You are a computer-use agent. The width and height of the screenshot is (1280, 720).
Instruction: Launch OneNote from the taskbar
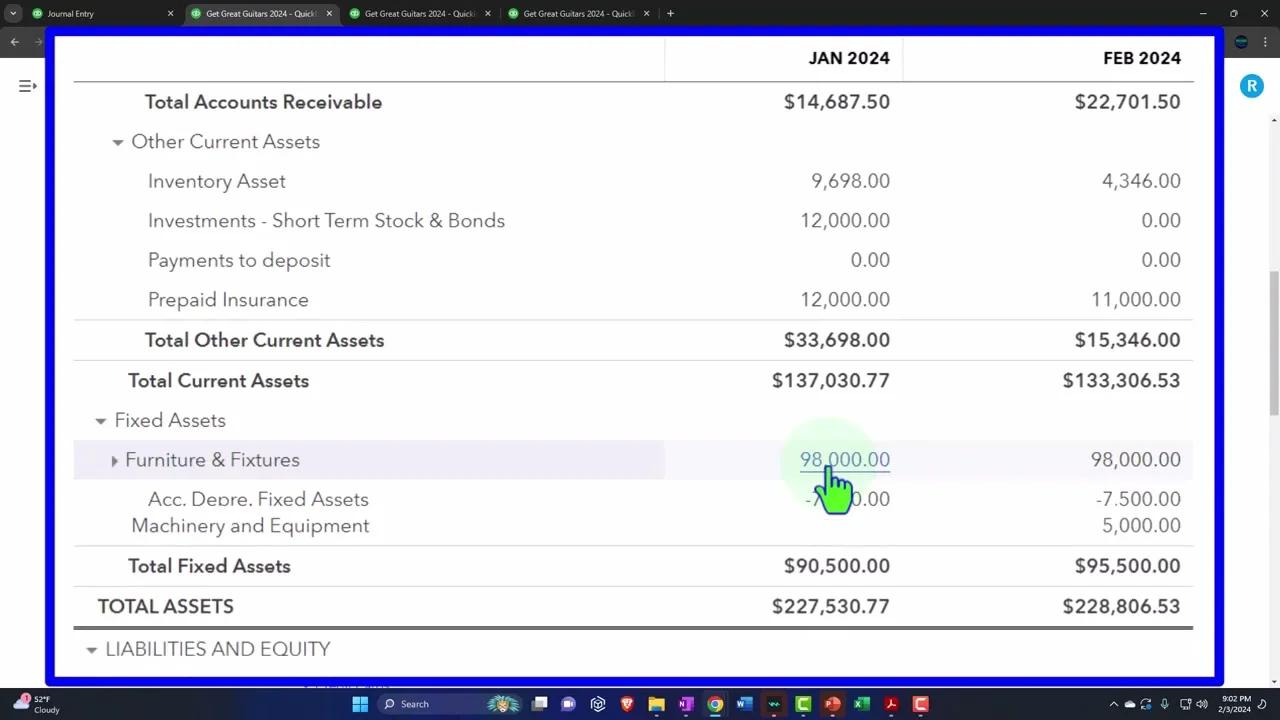685,704
